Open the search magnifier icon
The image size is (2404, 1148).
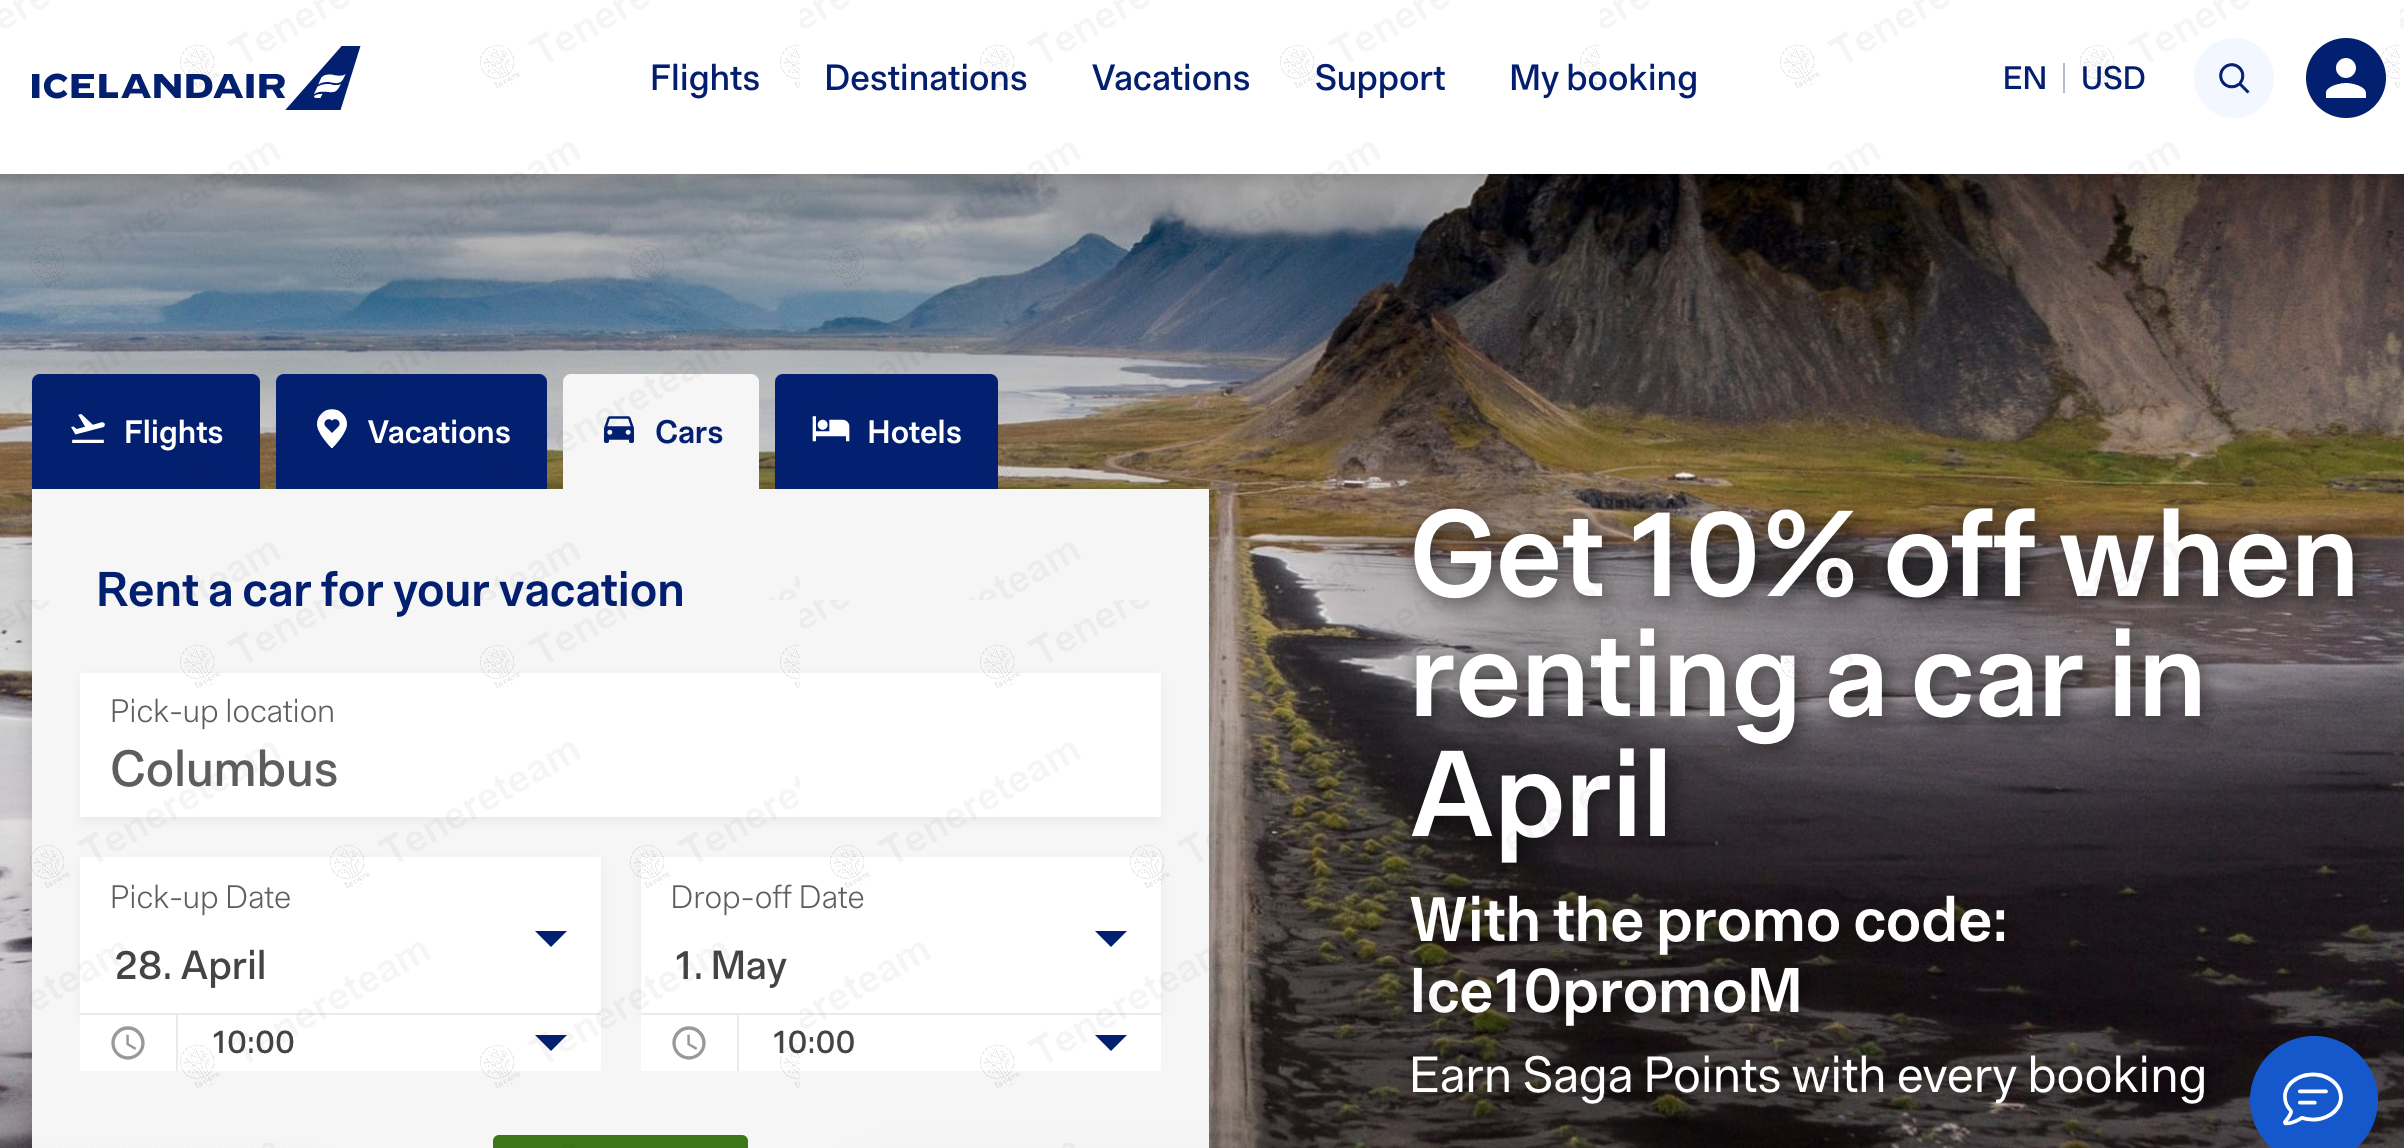2233,78
